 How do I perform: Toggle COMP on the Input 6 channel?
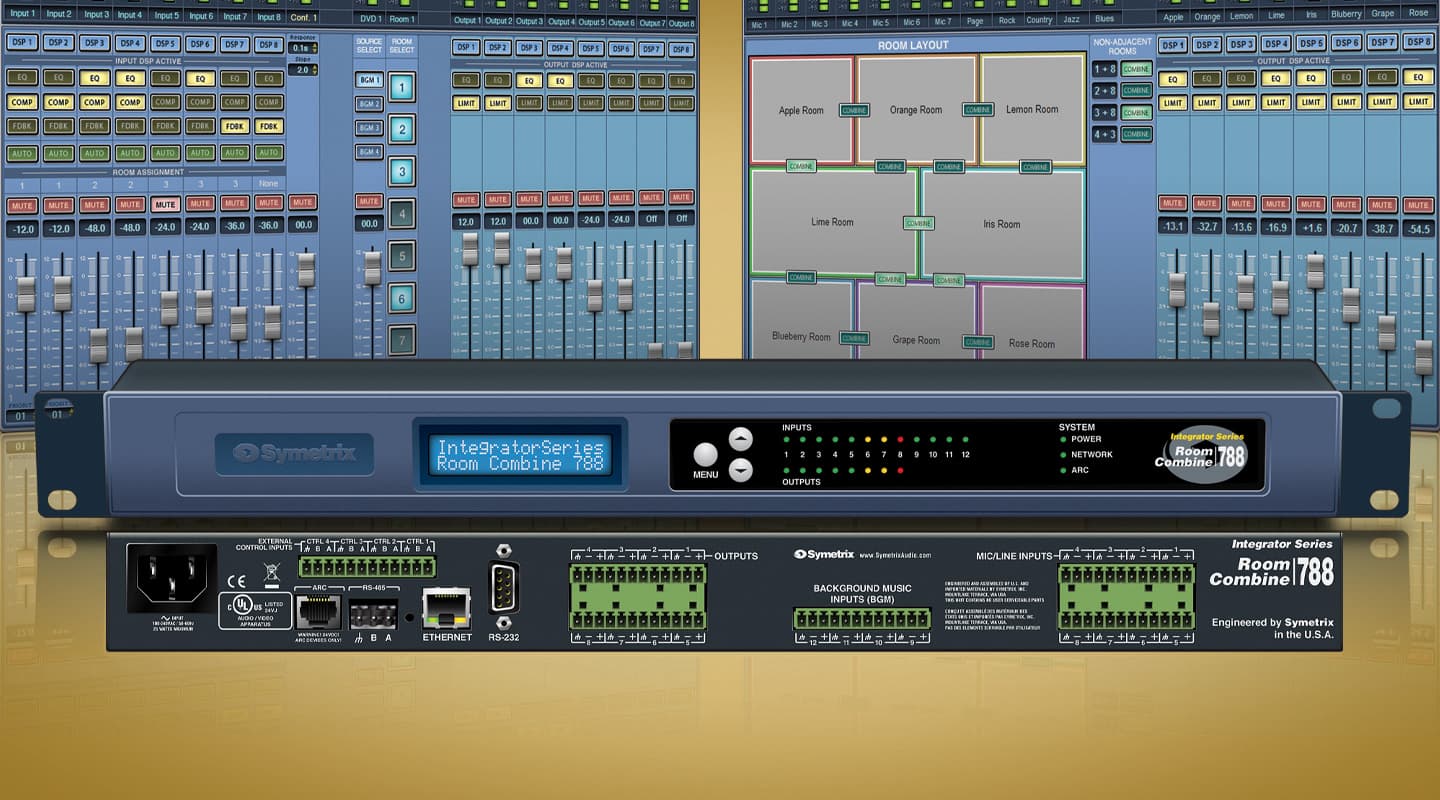[200, 102]
